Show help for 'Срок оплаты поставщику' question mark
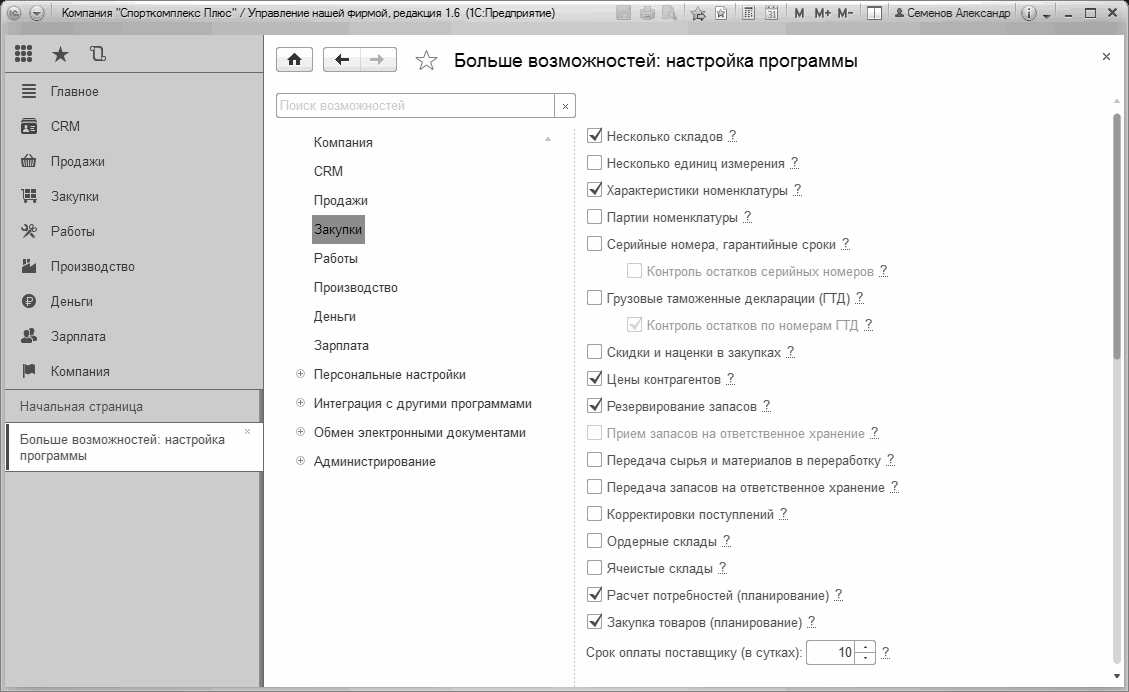 [886, 652]
